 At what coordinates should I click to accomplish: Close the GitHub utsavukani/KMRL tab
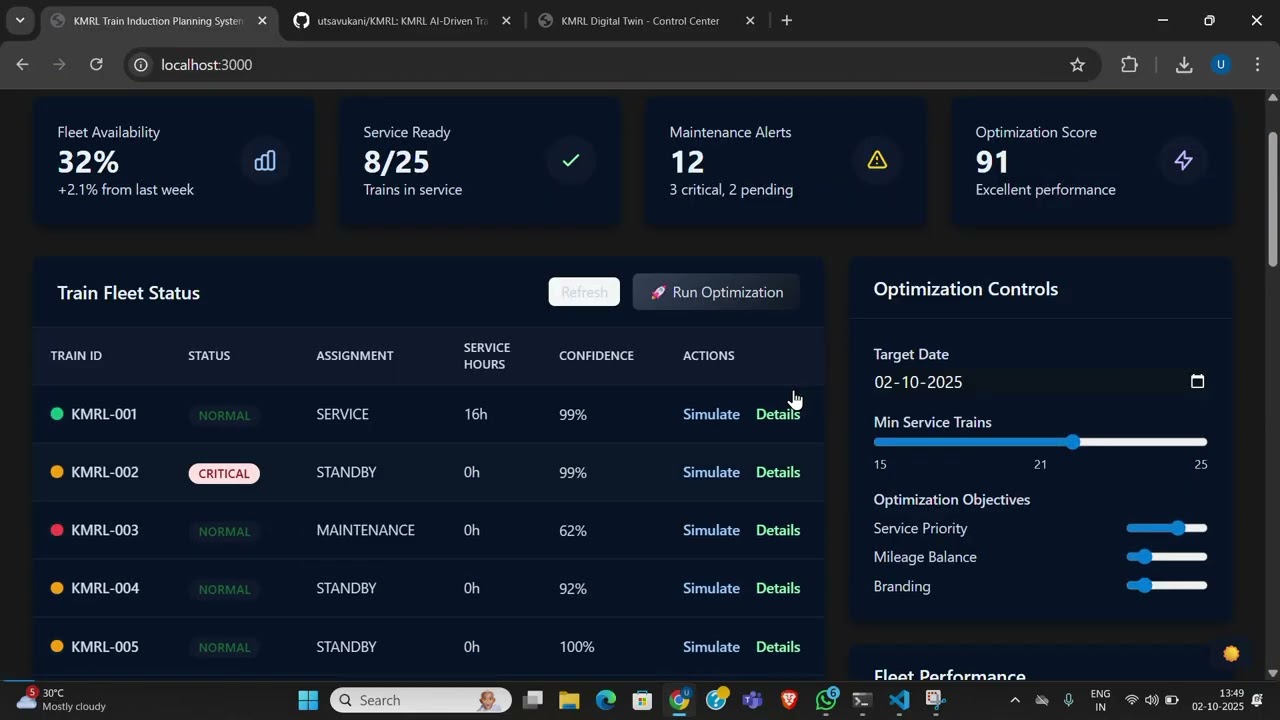tap(506, 20)
